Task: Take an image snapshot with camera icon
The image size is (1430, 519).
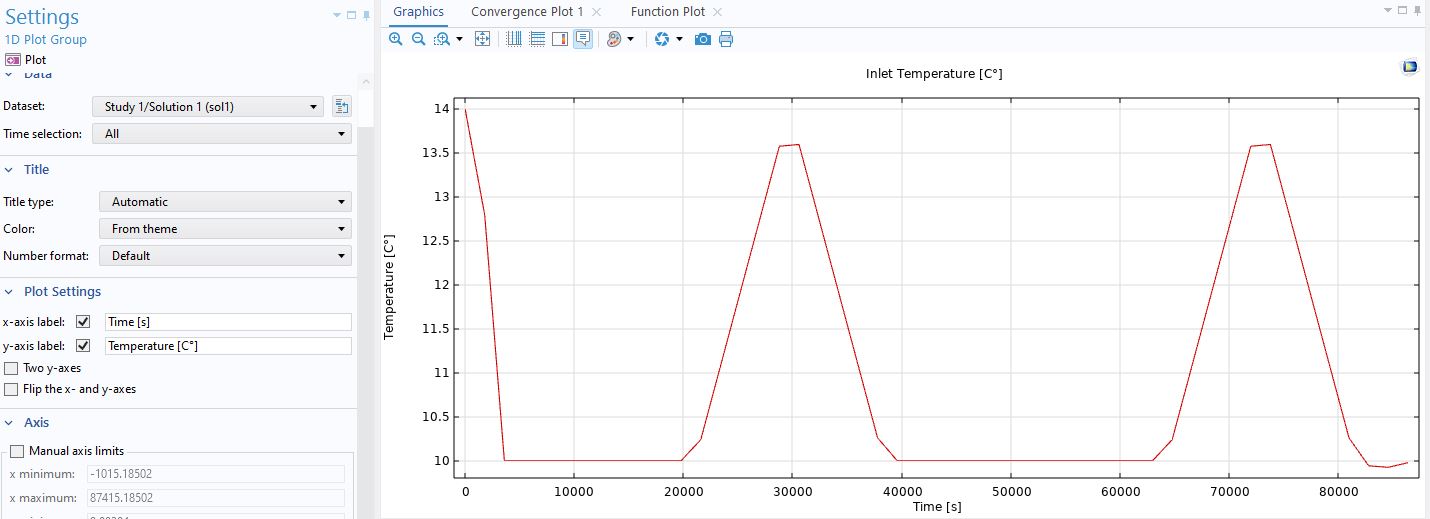Action: [x=703, y=39]
